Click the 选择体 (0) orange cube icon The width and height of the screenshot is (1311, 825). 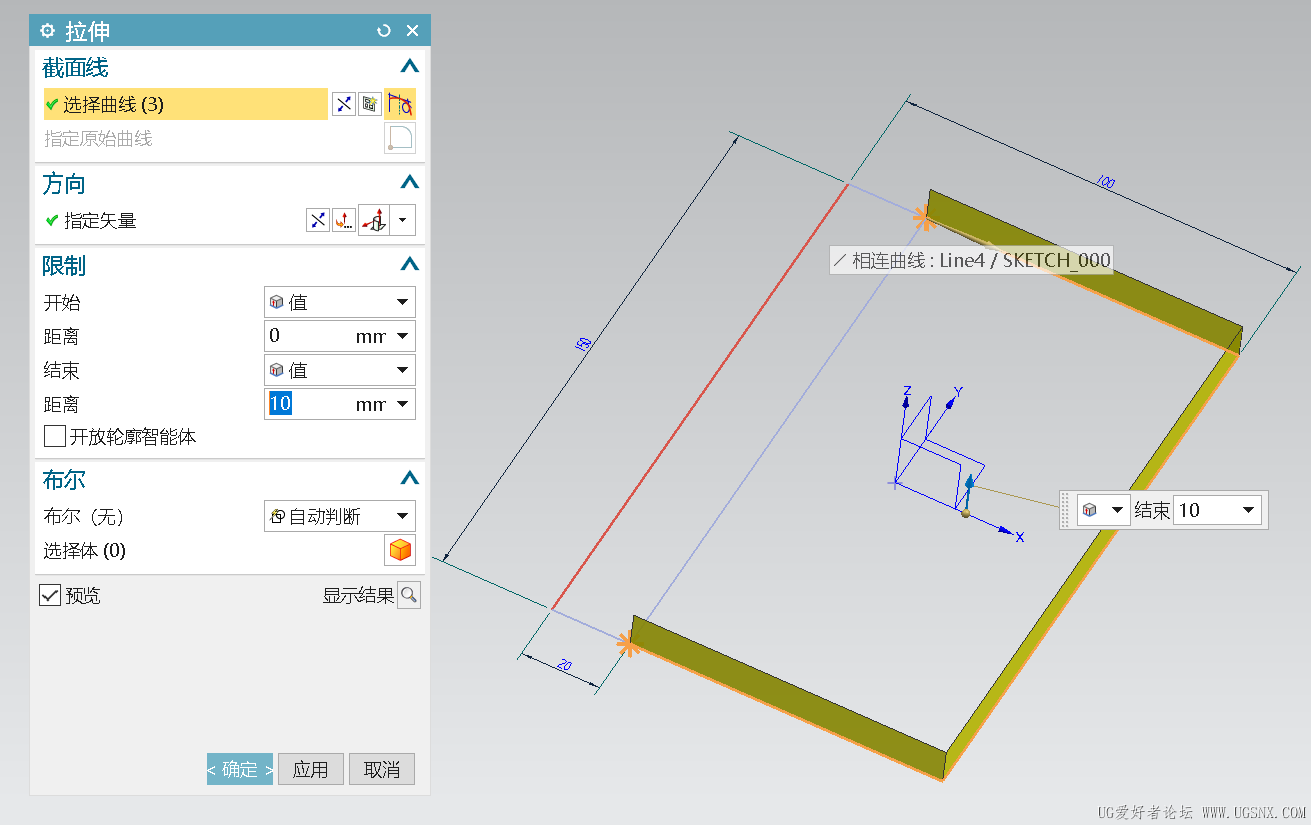(400, 550)
